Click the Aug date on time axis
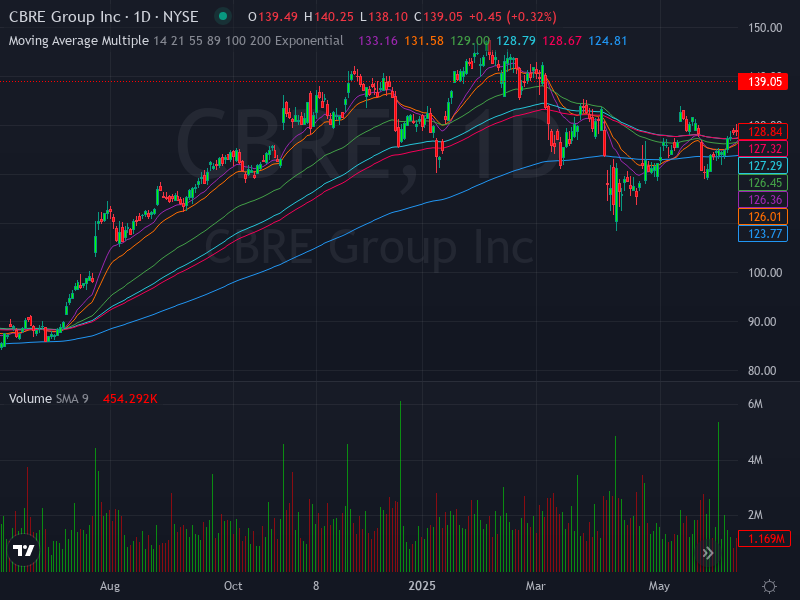 point(110,586)
